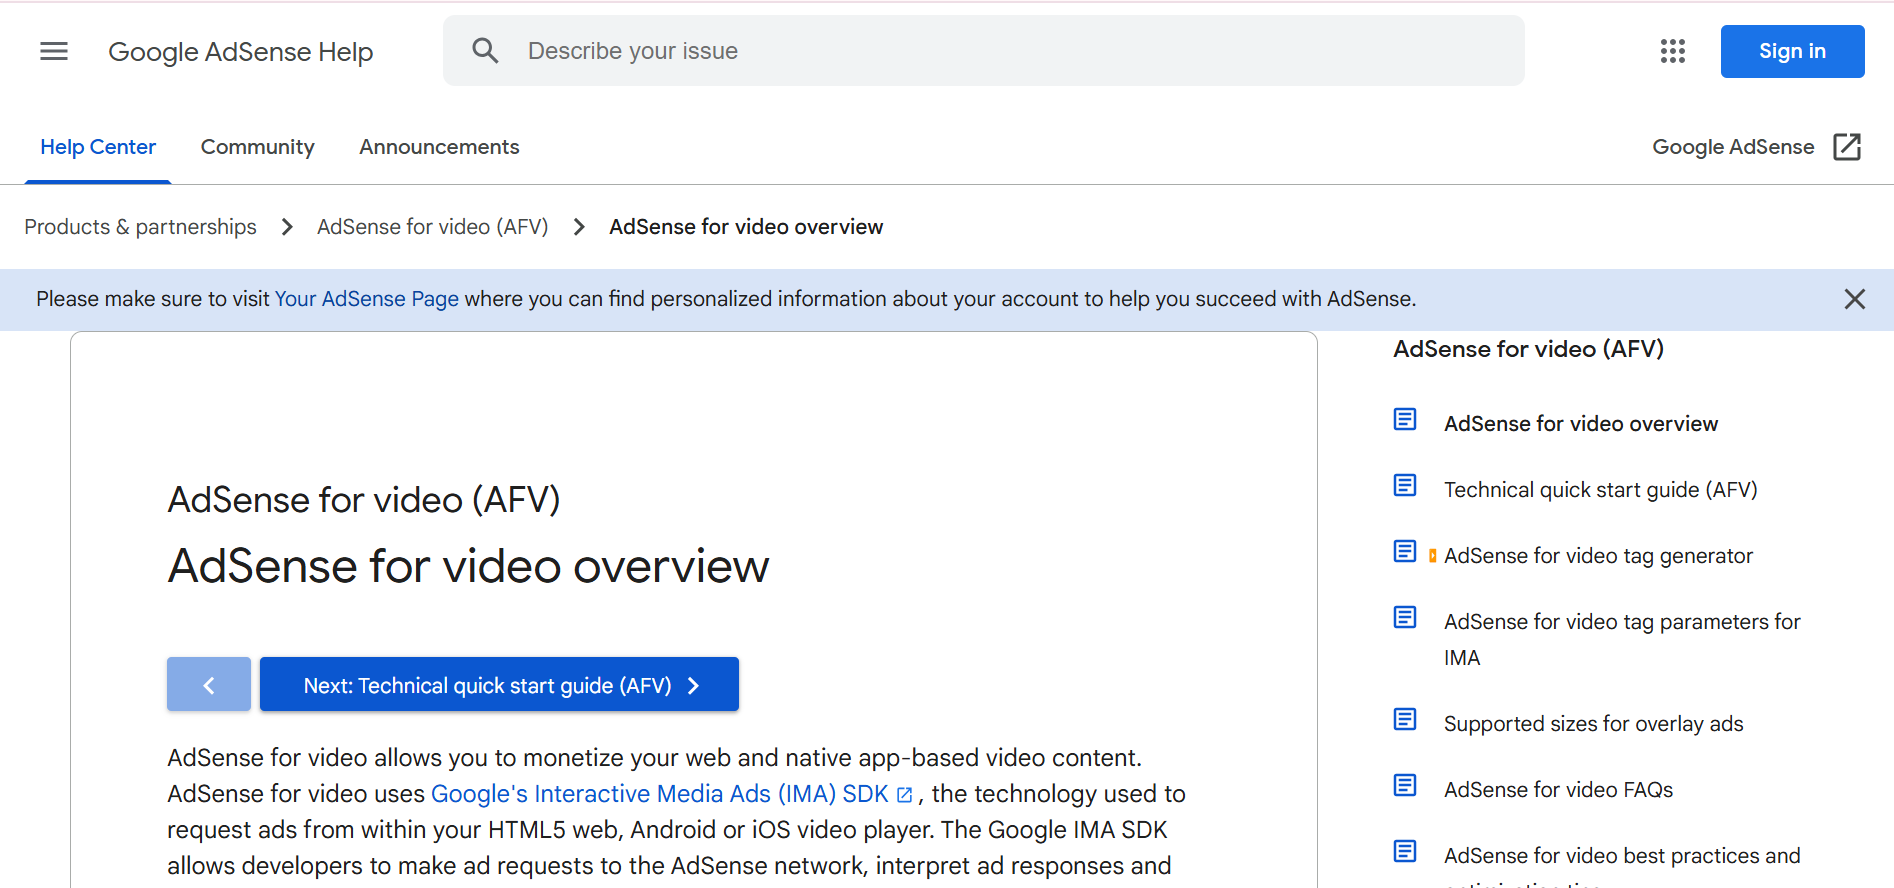Focus the Describe your issue search field

[984, 51]
